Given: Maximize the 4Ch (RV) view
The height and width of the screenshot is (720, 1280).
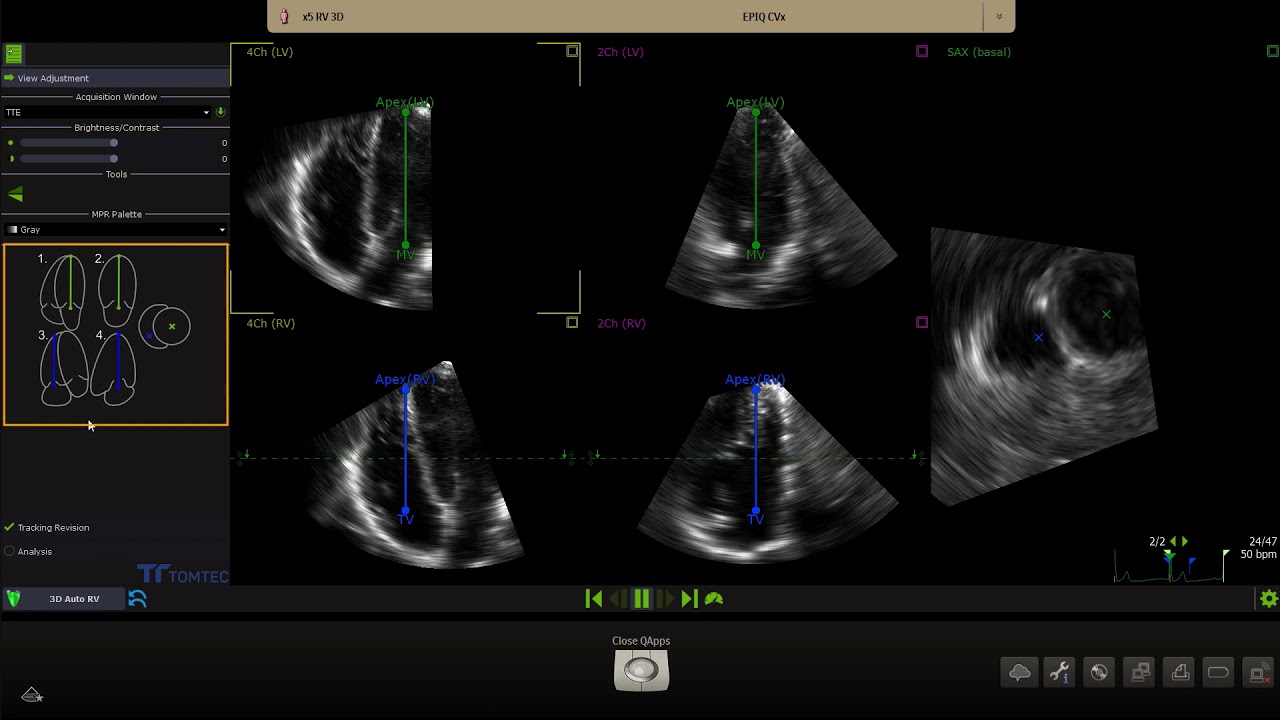Looking at the screenshot, I should 572,322.
